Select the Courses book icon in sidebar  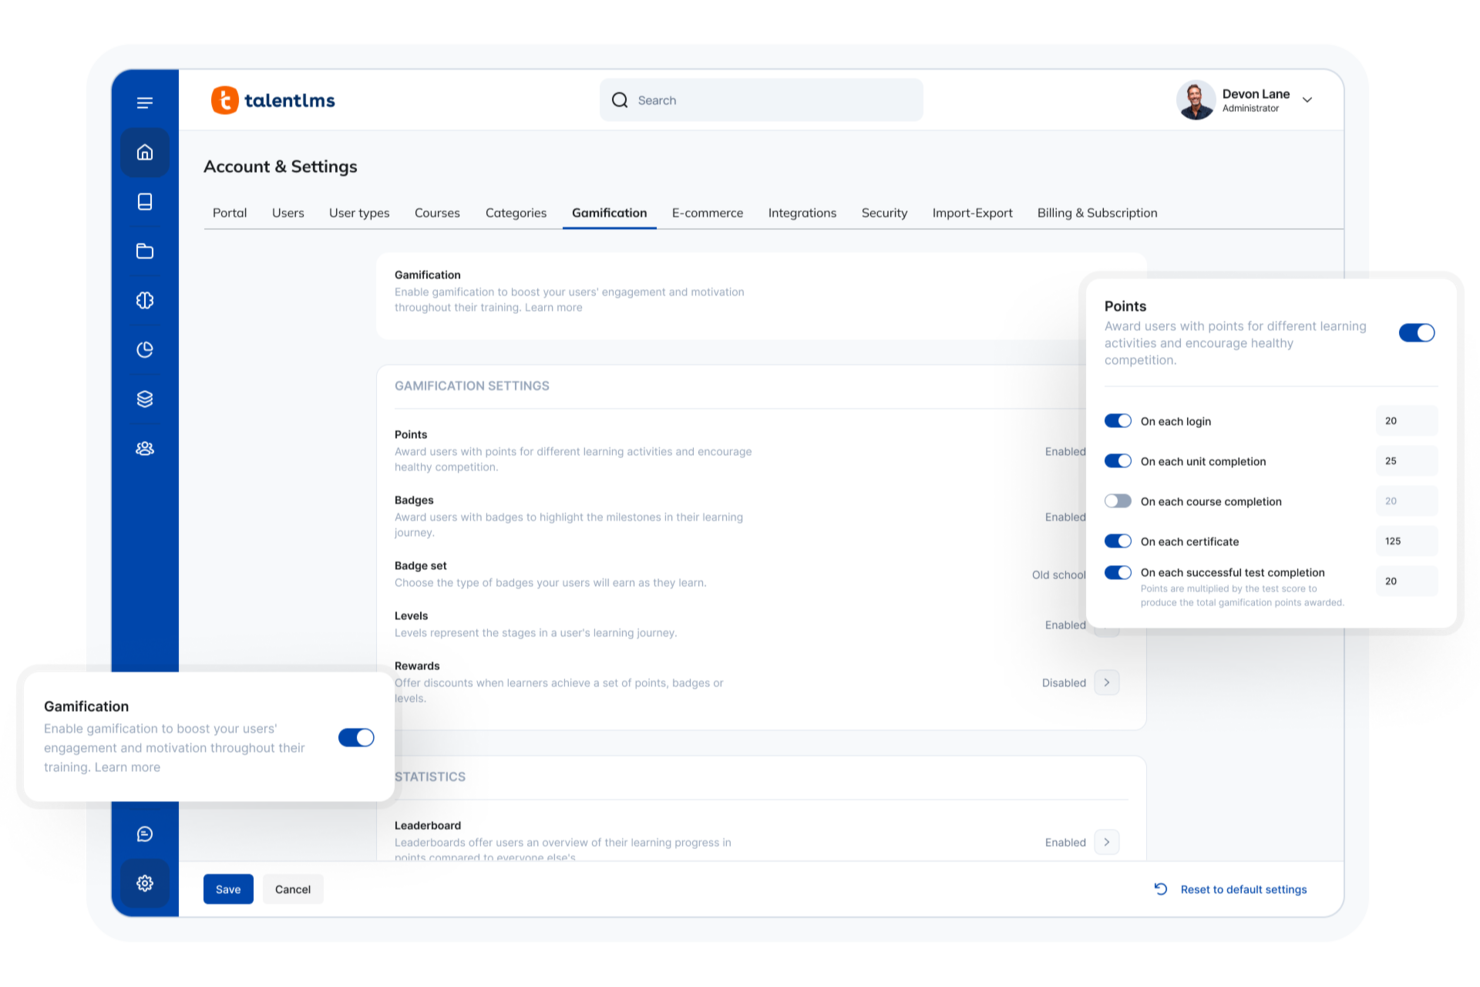145,201
